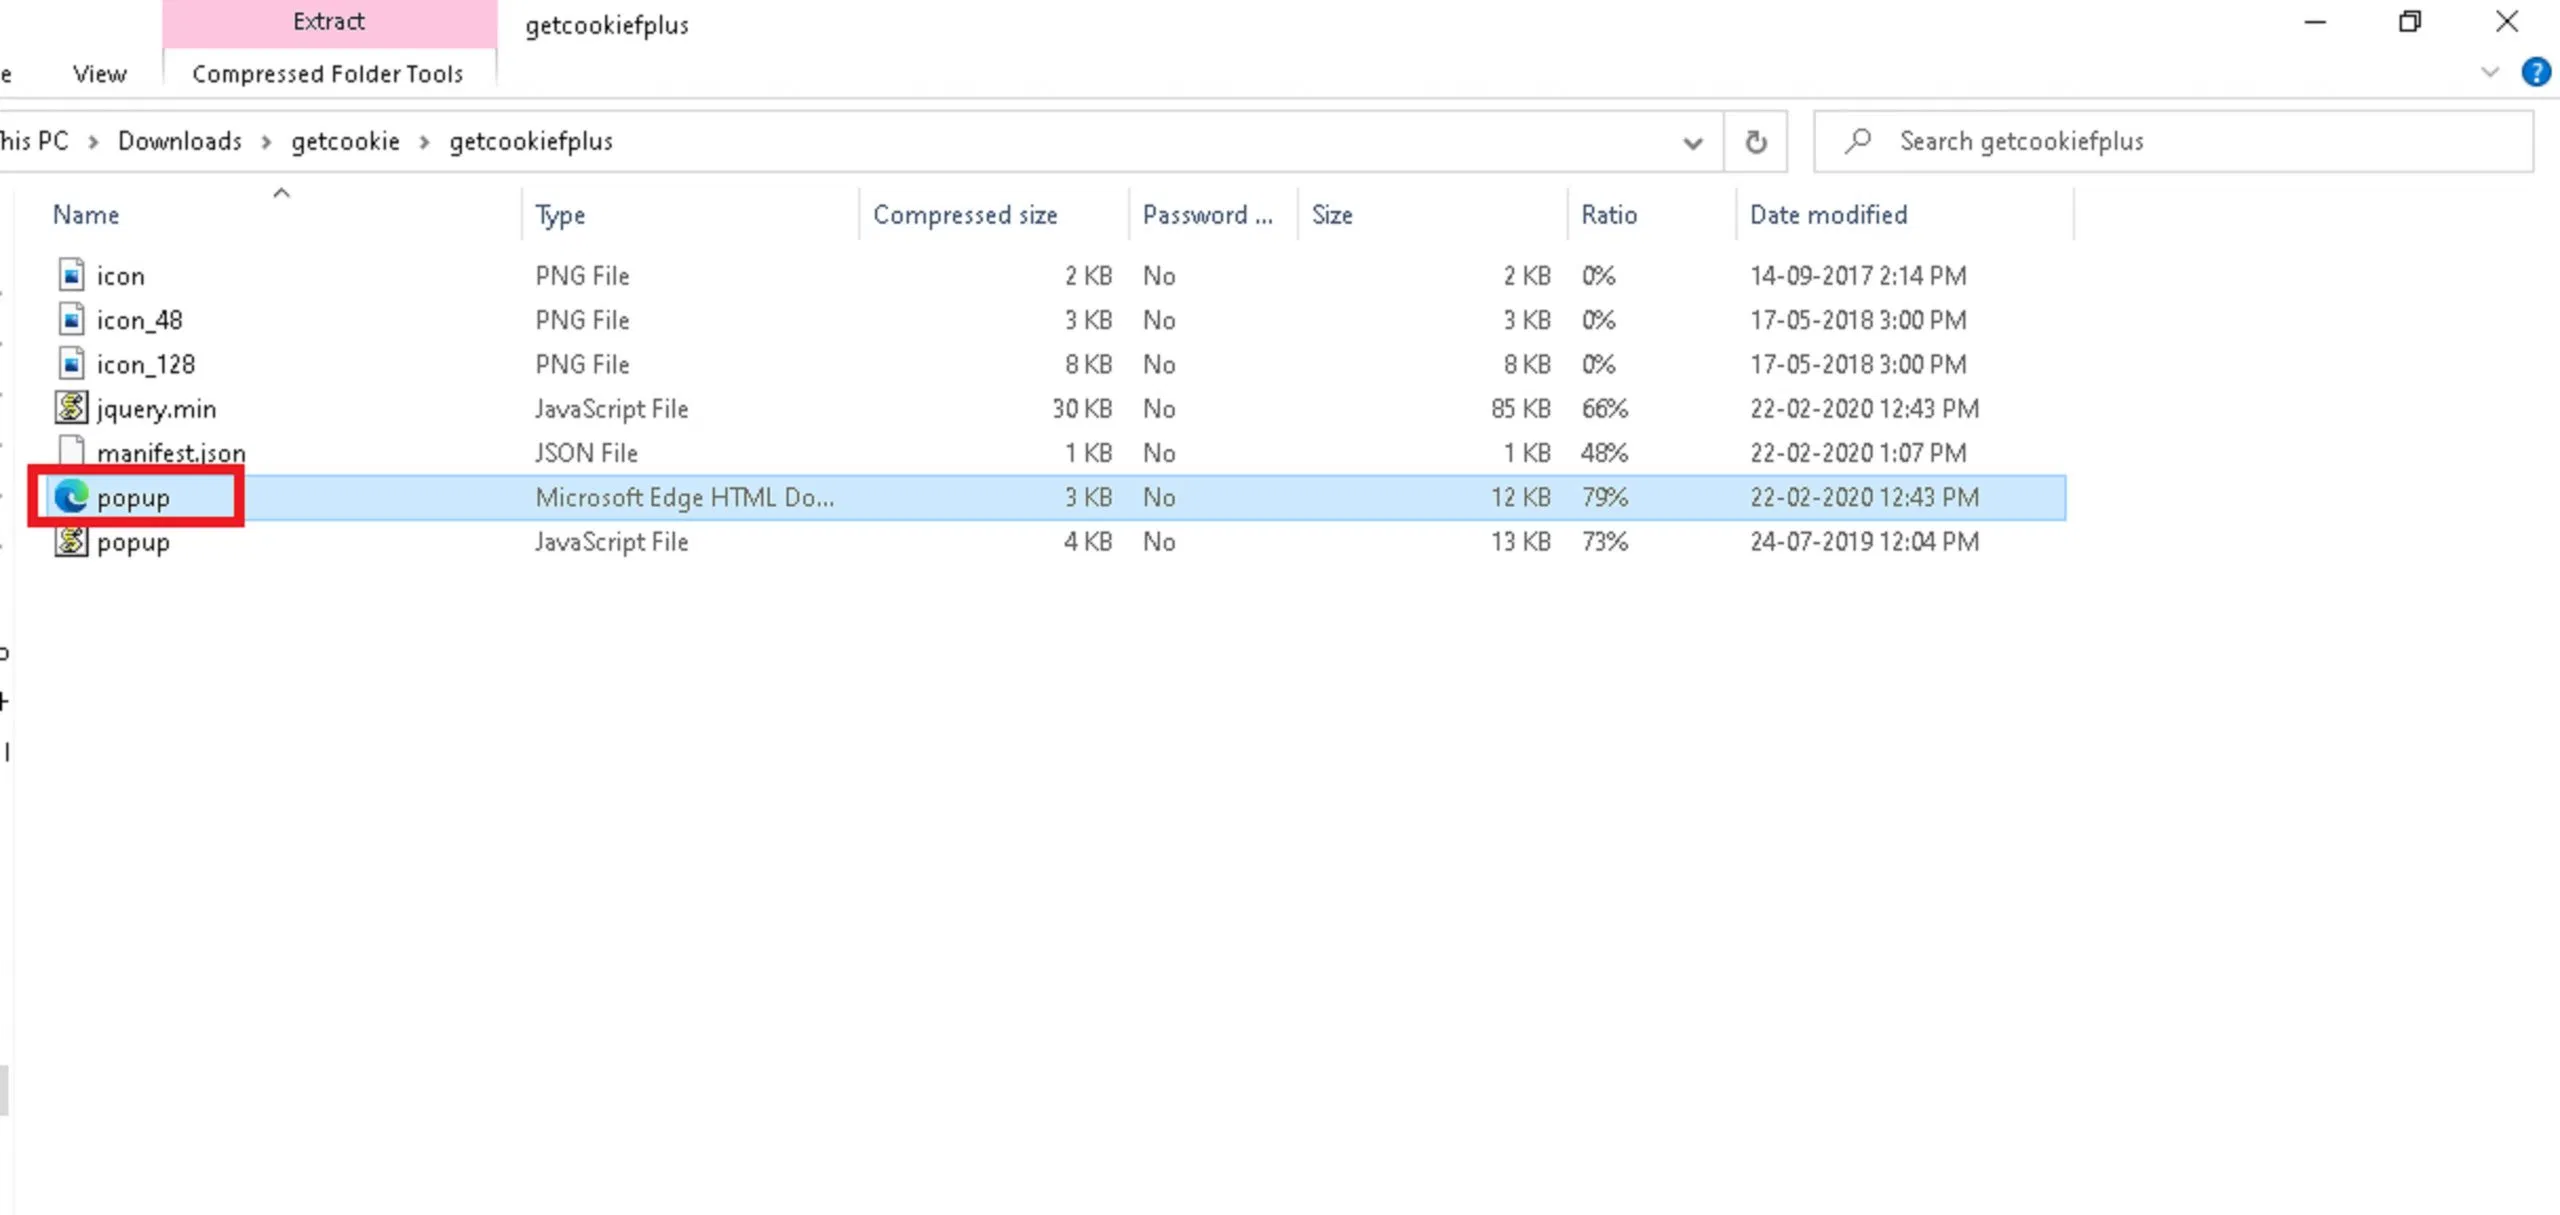Sort files by the Name column
2560x1215 pixels.
(x=86, y=215)
